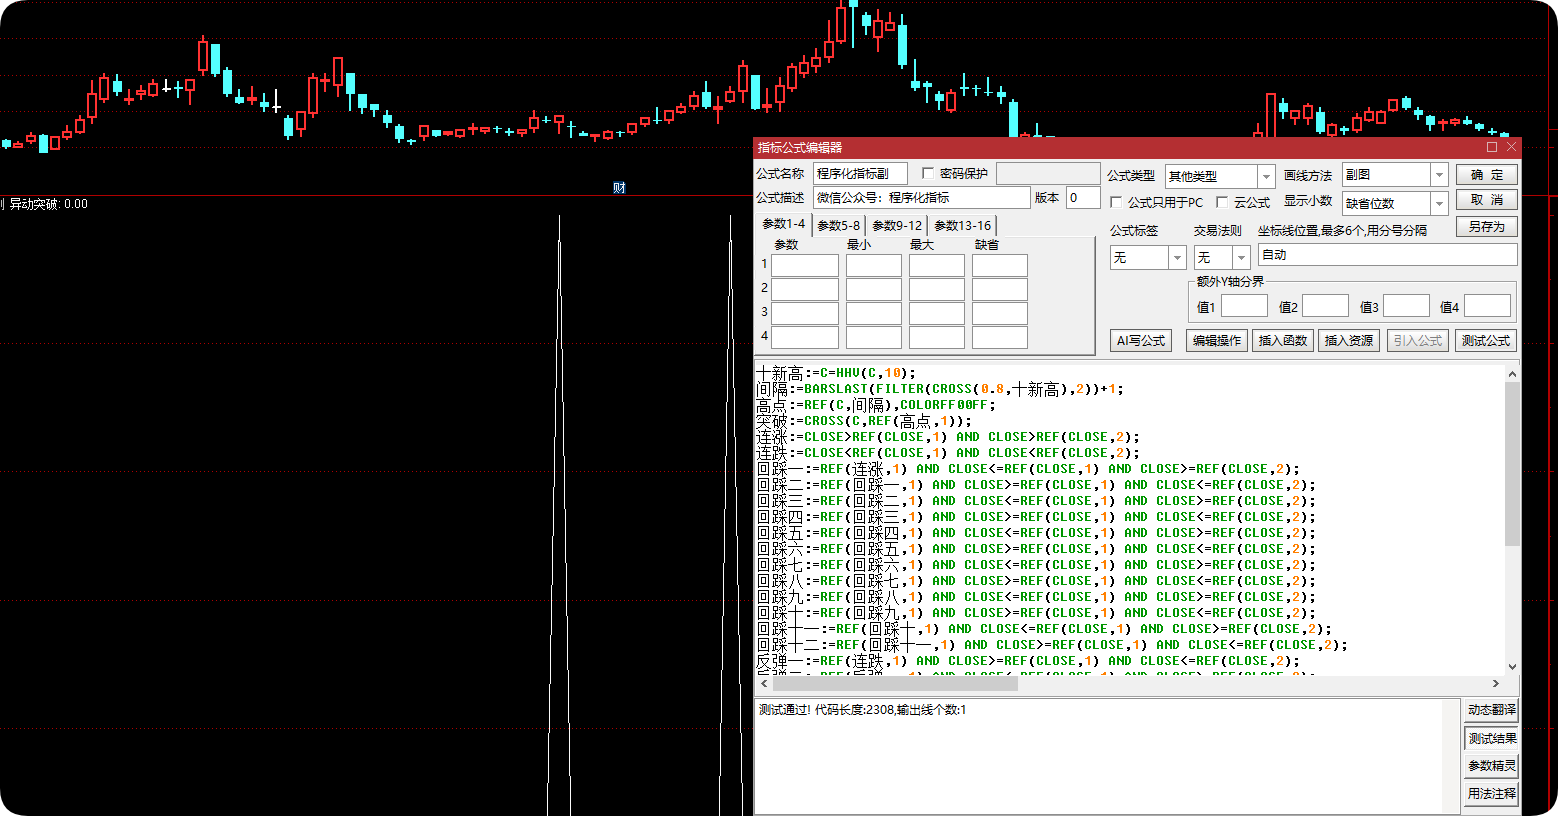
Task: Toggle 公式只用于PC checkbox
Action: [1116, 202]
